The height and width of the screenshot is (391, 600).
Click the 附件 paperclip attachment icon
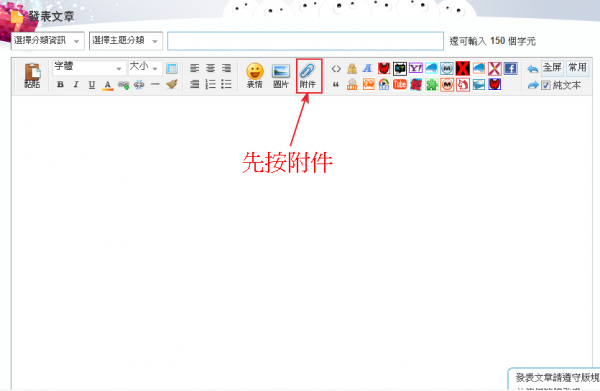(308, 75)
